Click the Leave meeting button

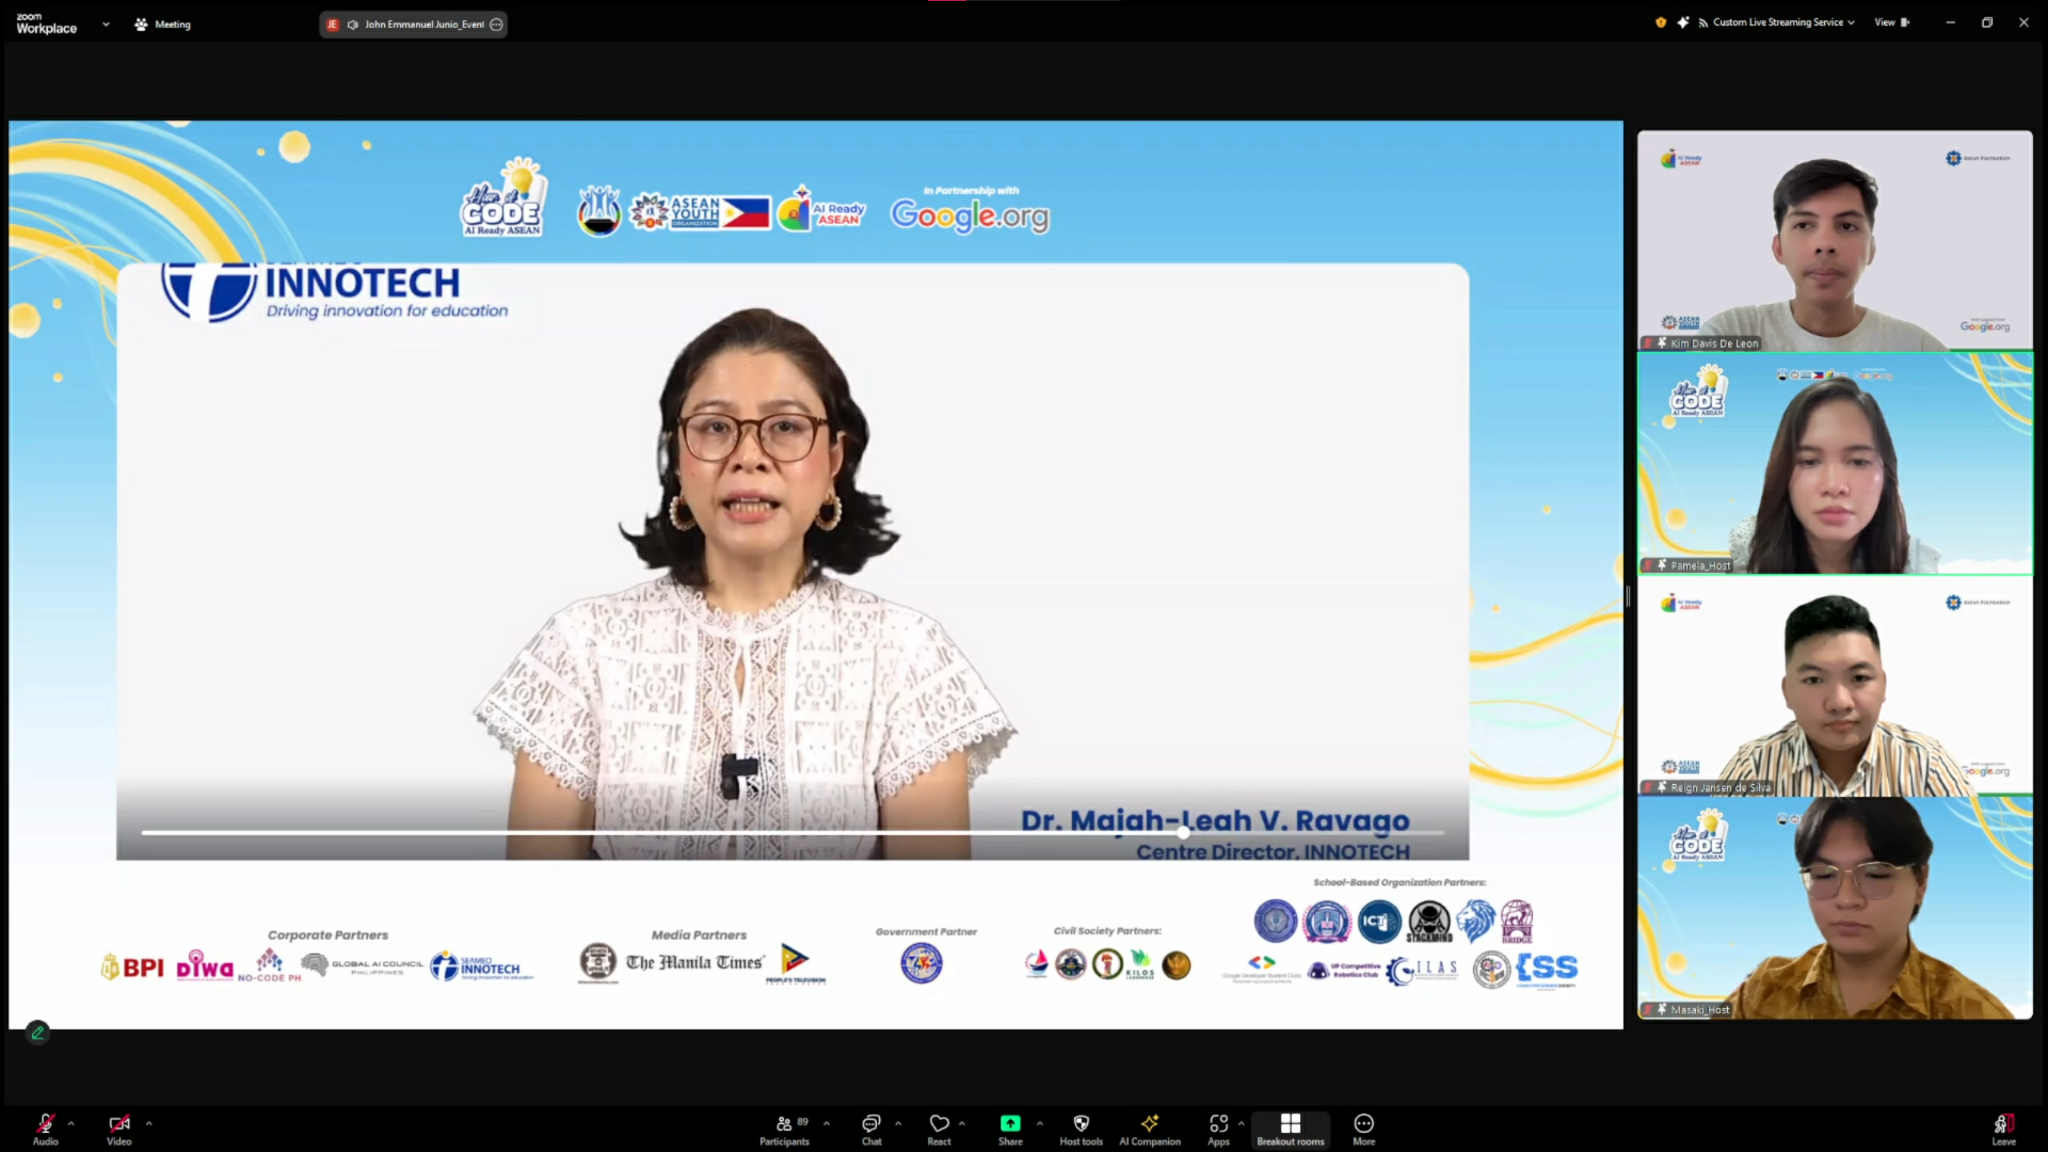2003,1128
